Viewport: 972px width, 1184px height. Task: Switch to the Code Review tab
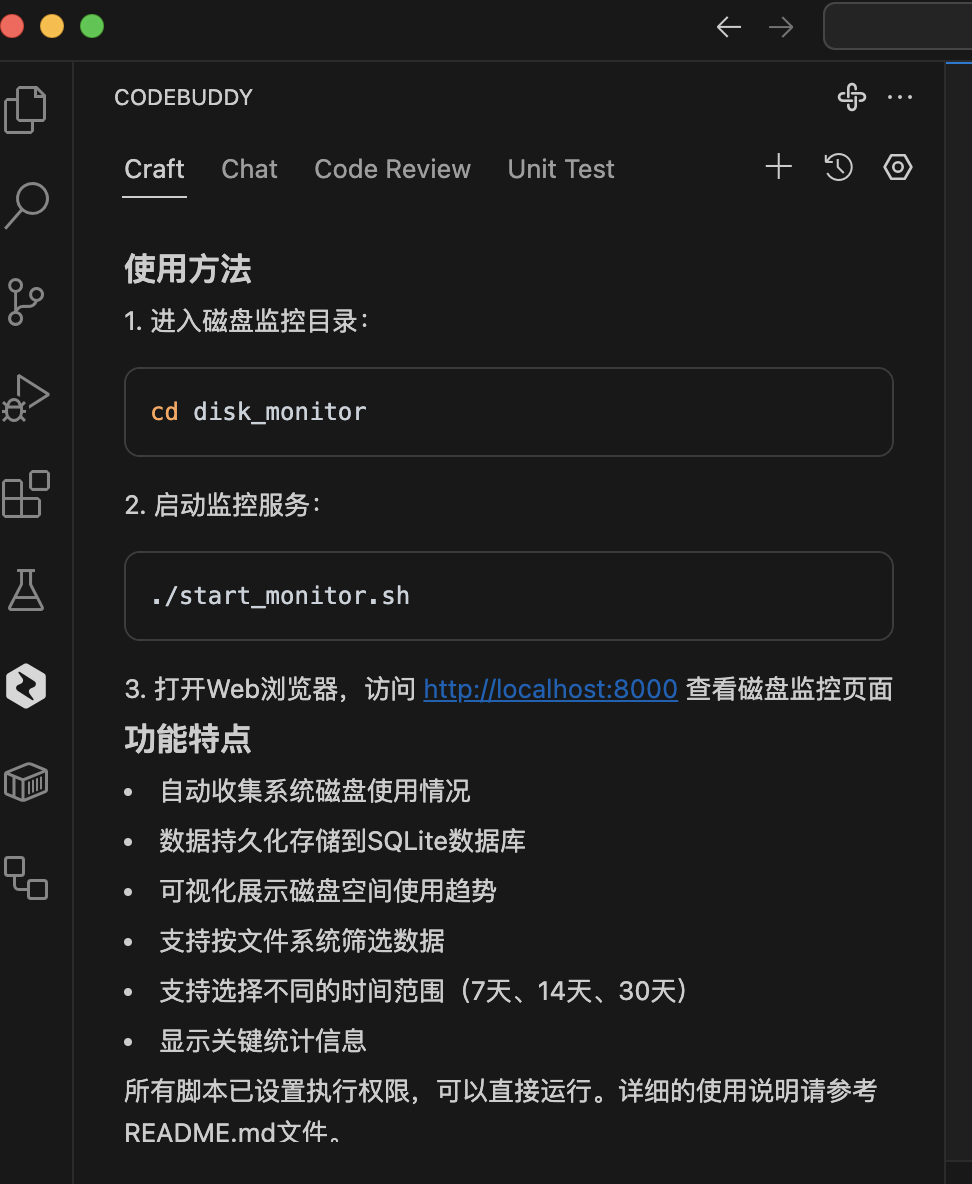click(x=392, y=169)
